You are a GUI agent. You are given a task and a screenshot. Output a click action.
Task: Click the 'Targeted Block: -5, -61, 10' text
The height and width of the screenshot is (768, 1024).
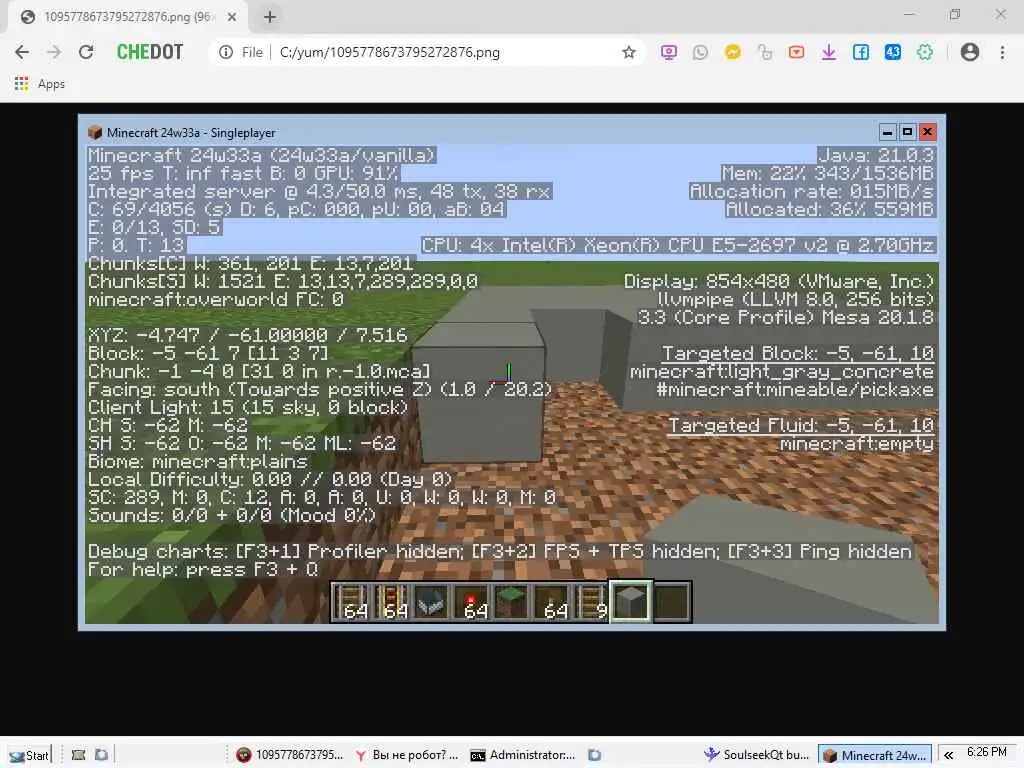point(797,353)
